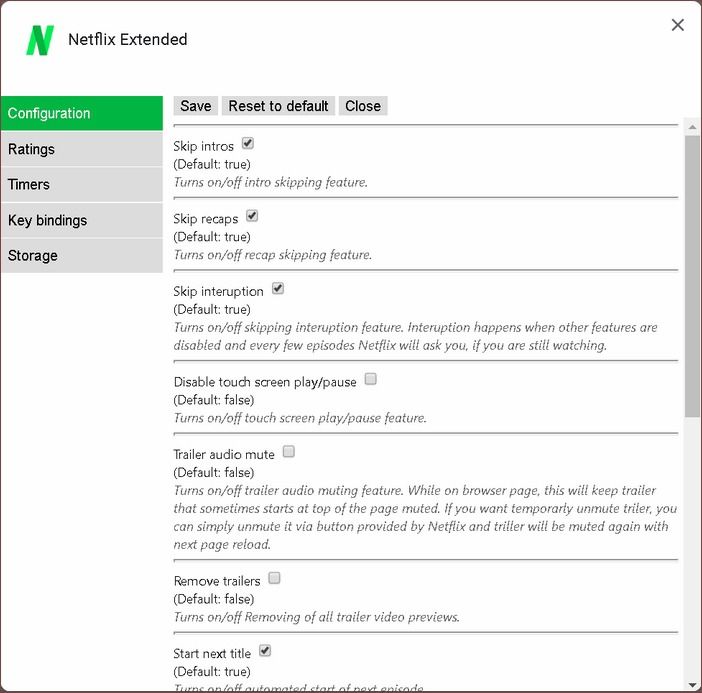The image size is (702, 693).
Task: Click the Skip interuption label
Action: [218, 291]
